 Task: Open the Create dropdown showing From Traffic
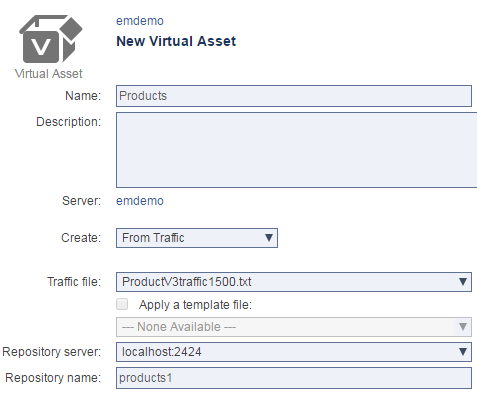pos(197,238)
